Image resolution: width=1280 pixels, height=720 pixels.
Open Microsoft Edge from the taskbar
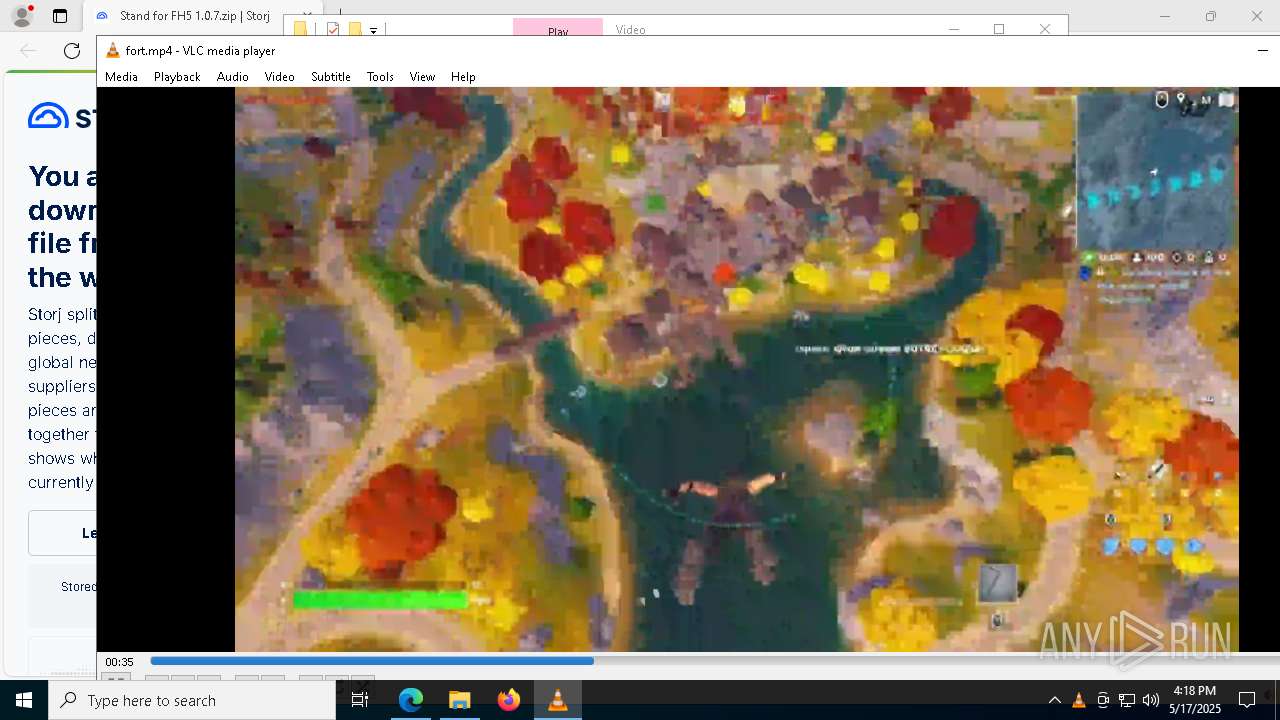(x=411, y=700)
